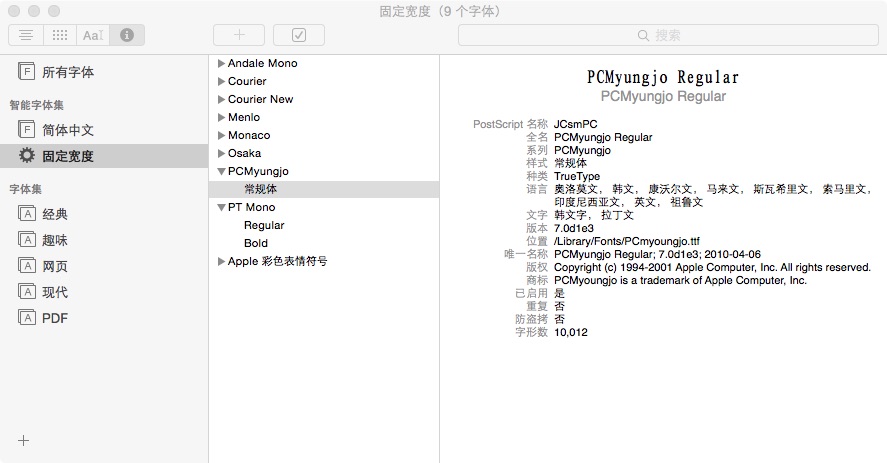The height and width of the screenshot is (463, 887).
Task: Click the 固定宽度 sidebar label
Action: pyautogui.click(x=68, y=156)
